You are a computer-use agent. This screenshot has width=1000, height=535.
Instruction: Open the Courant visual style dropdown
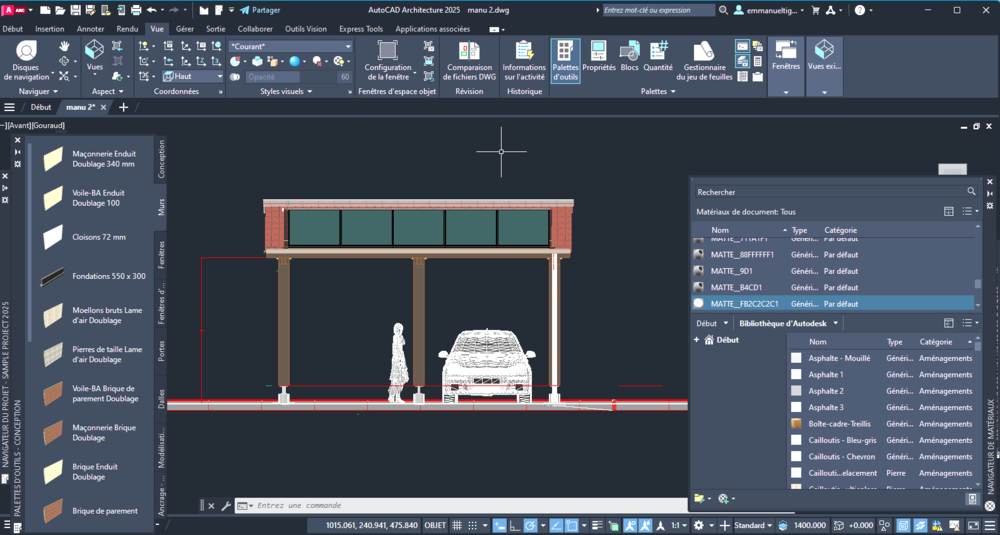pos(291,46)
